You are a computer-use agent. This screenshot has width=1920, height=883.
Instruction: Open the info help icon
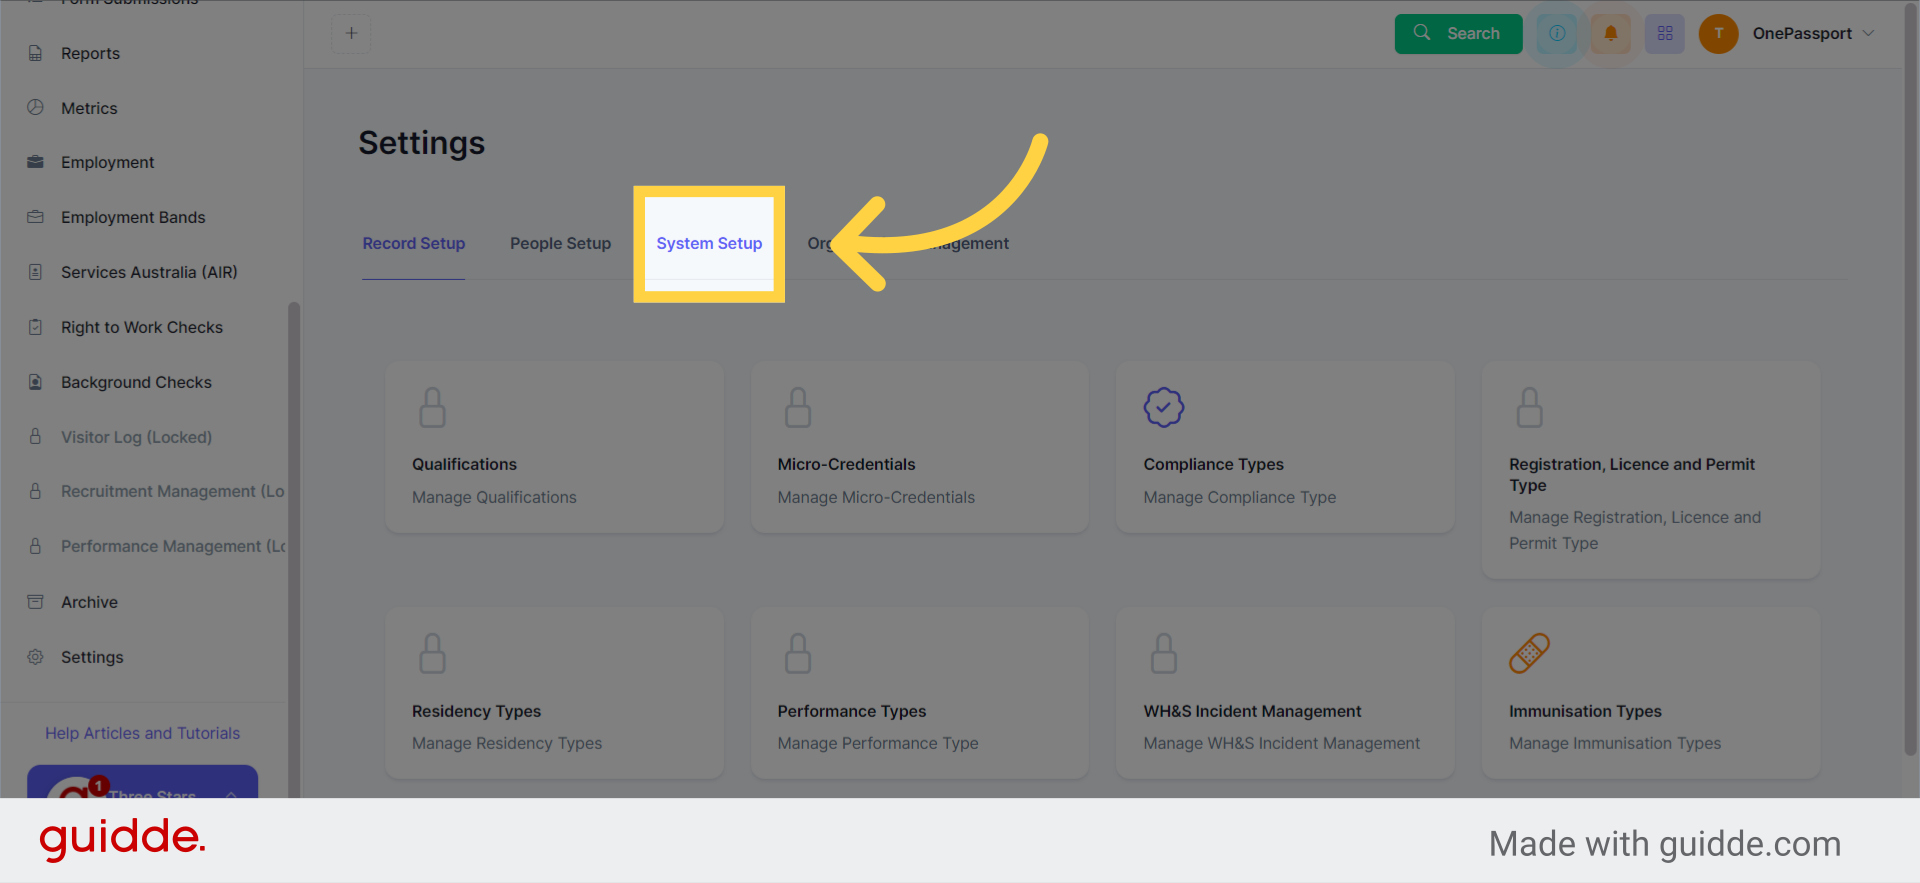pyautogui.click(x=1557, y=33)
